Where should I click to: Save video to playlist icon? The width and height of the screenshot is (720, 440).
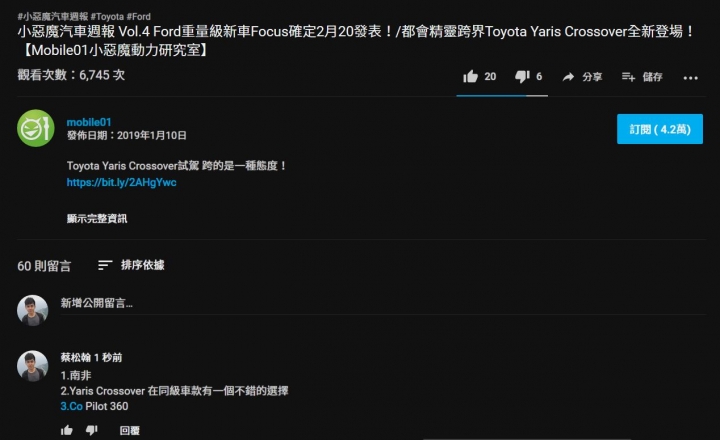628,77
